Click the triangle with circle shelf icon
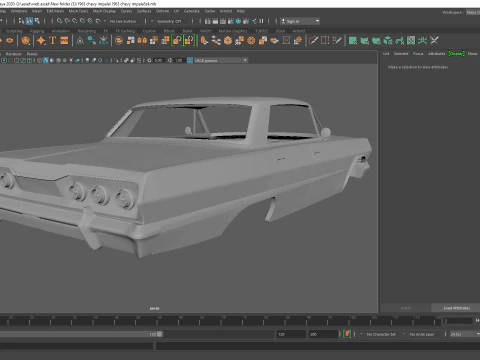 tap(80, 41)
